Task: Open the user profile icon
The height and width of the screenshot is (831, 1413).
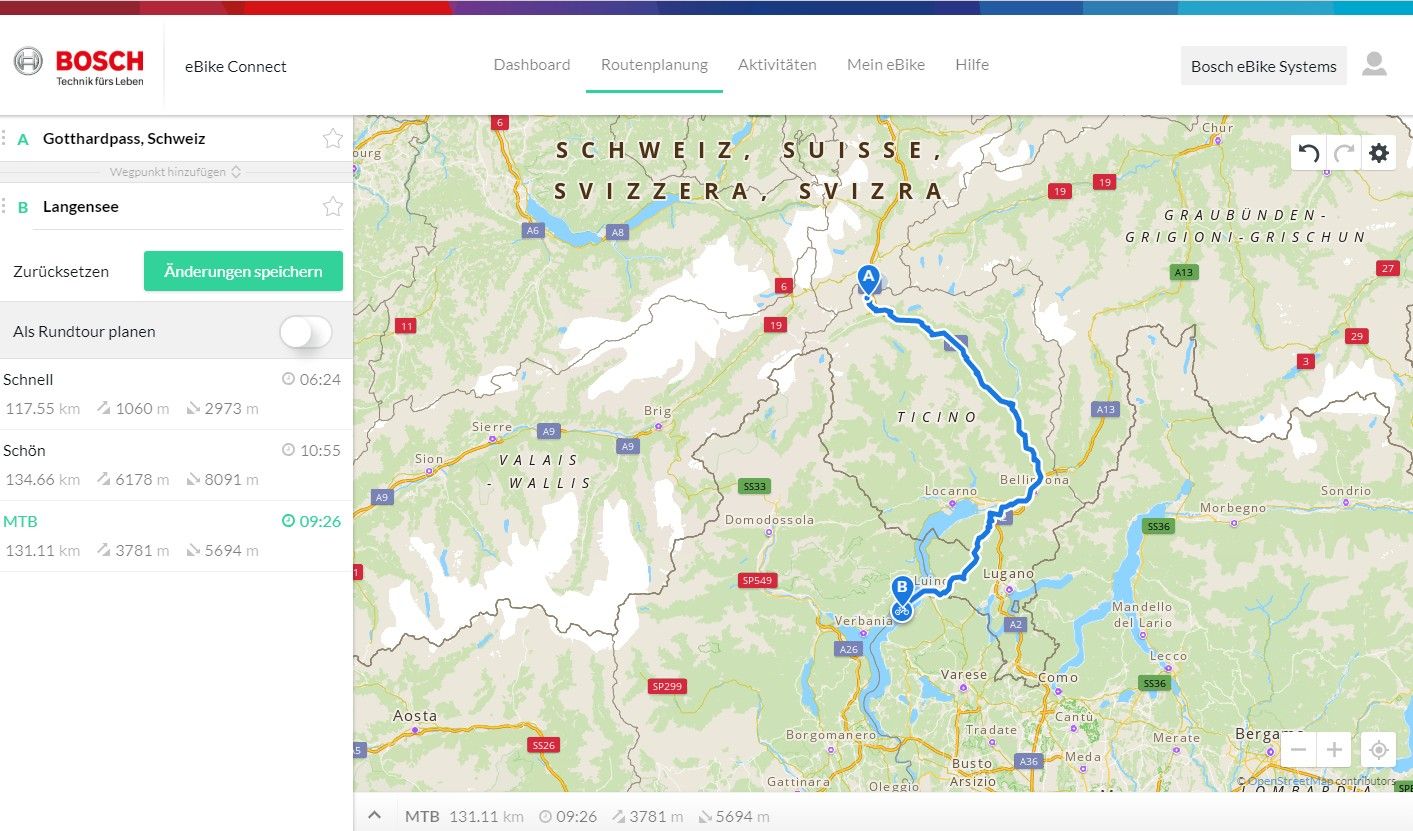Action: [1375, 65]
